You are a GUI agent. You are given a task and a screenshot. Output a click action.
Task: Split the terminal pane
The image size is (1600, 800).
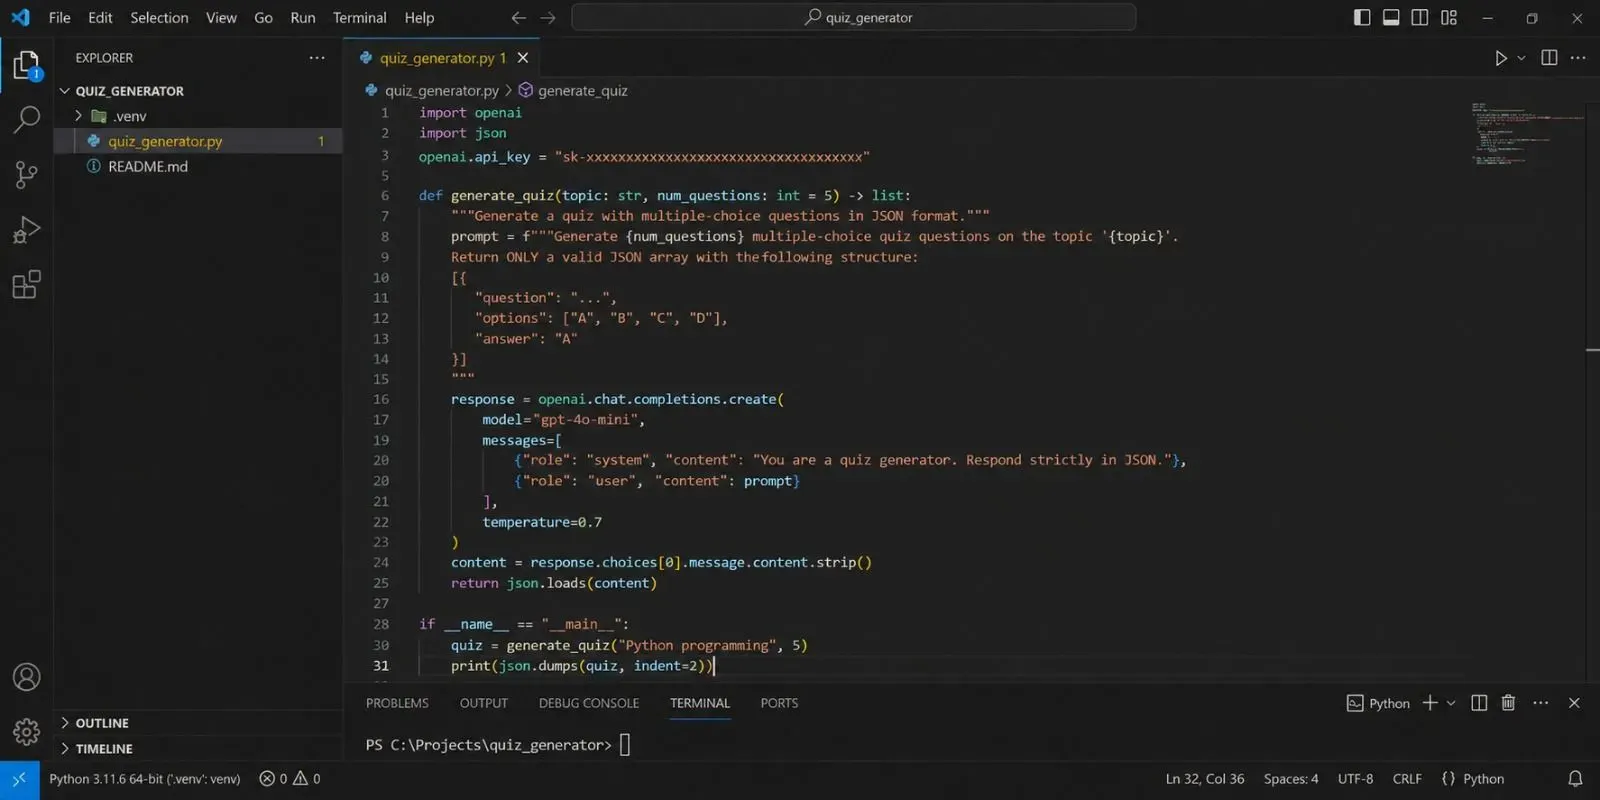click(x=1479, y=703)
